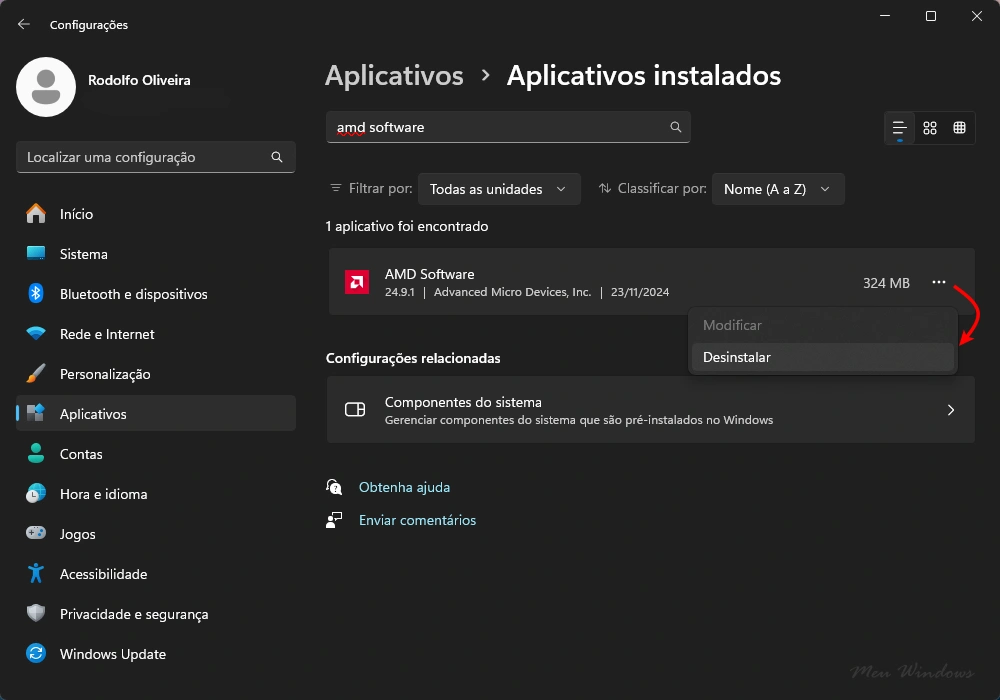
Task: Open the AMD Software options menu
Action: [939, 283]
